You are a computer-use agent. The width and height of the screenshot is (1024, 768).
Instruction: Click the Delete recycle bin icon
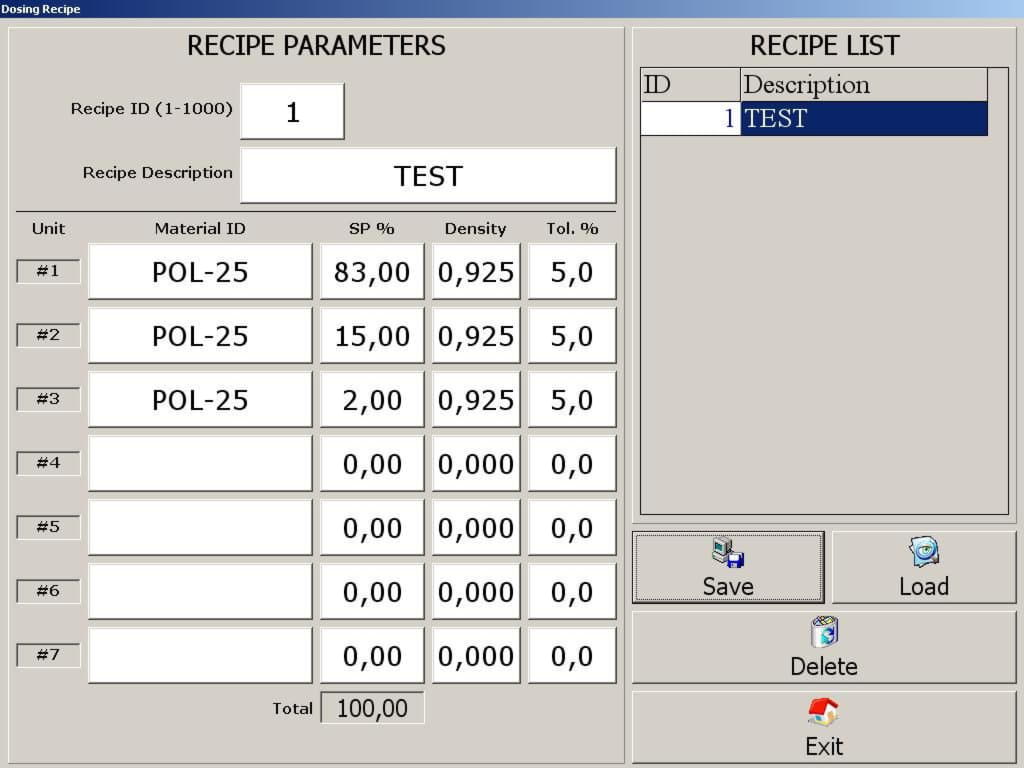(x=824, y=633)
